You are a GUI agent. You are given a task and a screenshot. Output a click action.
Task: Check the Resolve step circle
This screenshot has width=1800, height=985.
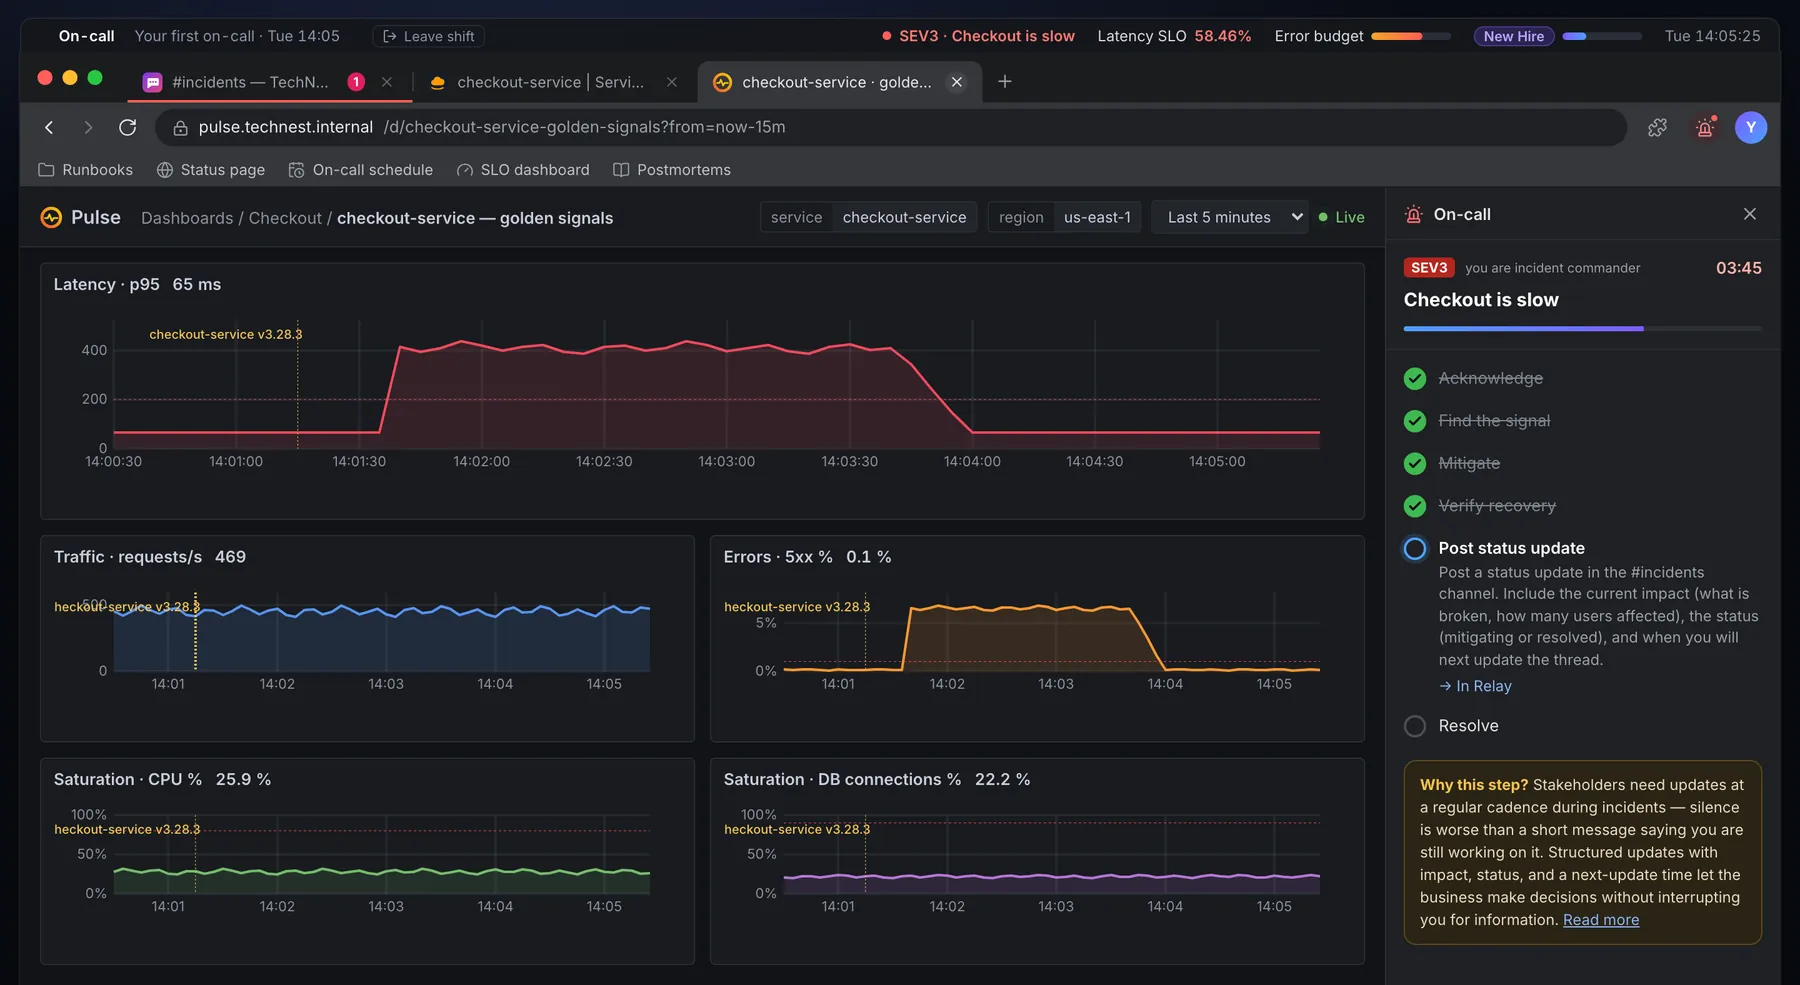1415,726
